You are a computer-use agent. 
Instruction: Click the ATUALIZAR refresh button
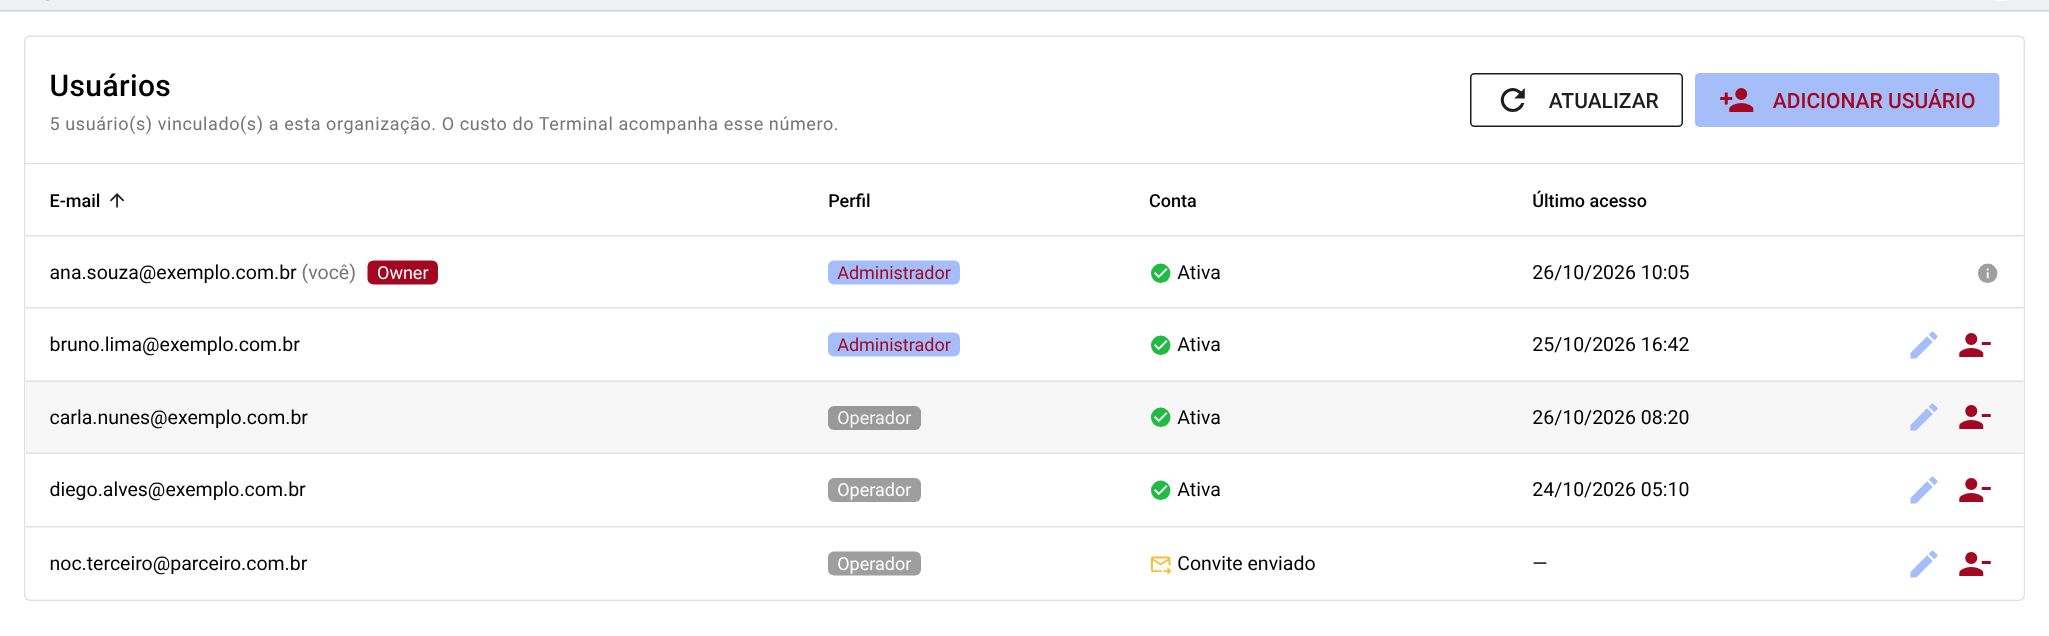pos(1576,100)
